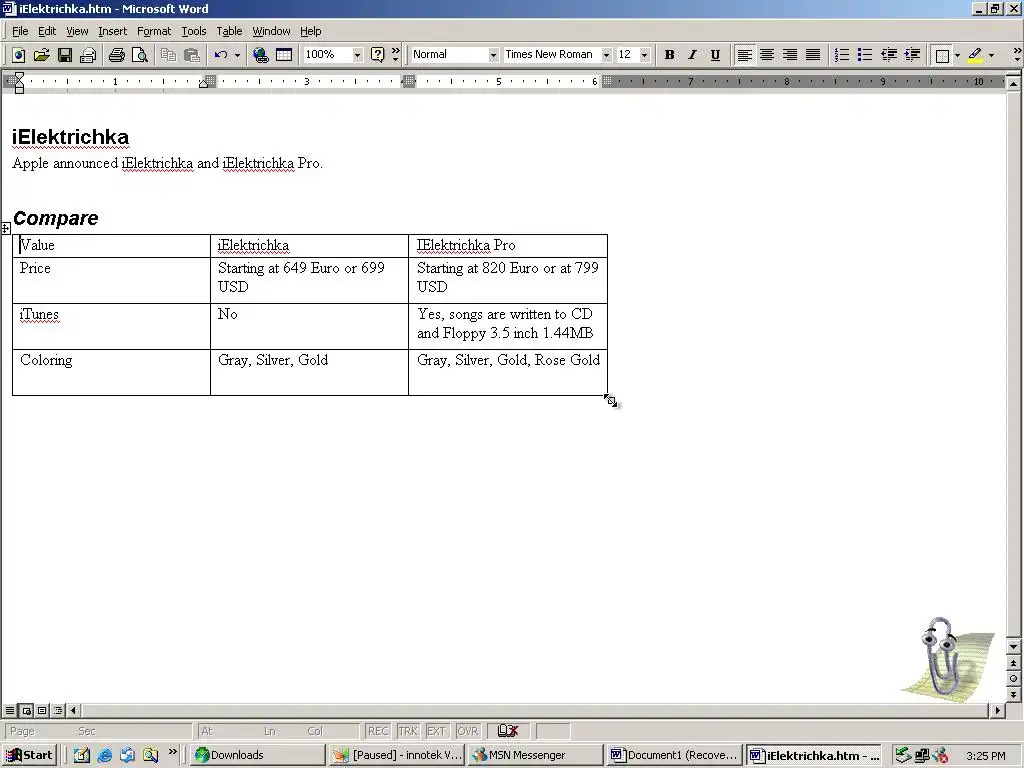The image size is (1024, 768).
Task: Open the Format menu
Action: coord(153,31)
